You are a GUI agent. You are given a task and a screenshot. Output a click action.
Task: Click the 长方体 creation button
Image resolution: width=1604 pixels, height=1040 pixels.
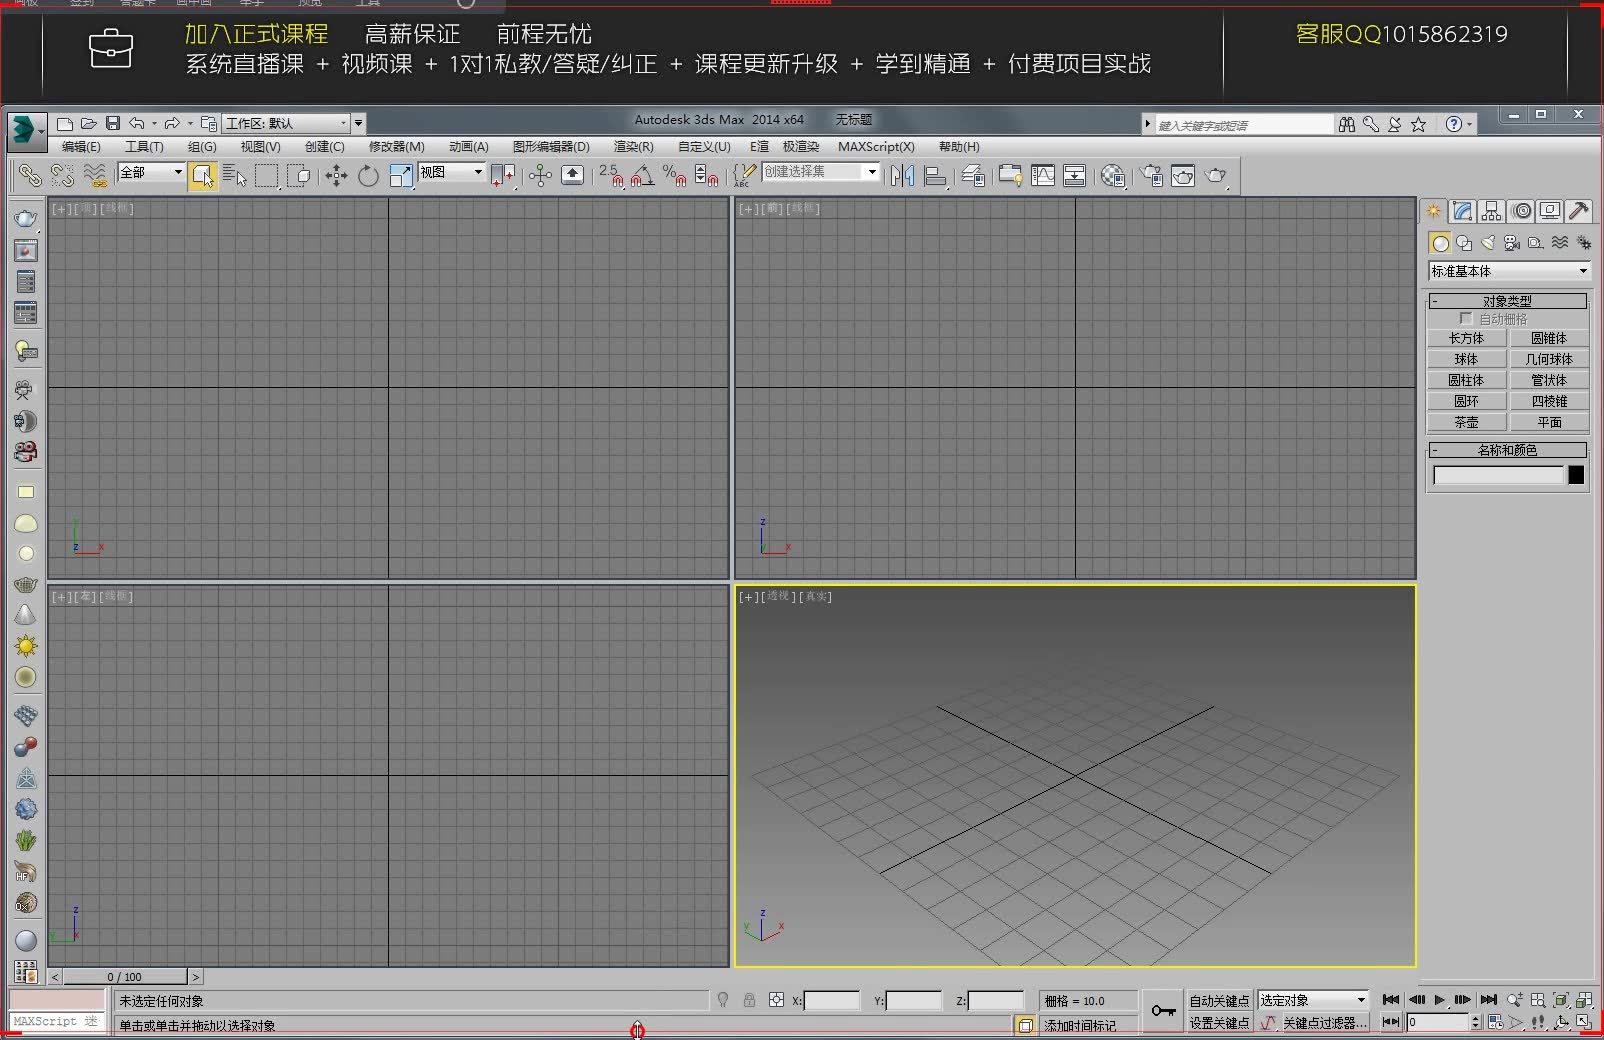coord(1466,338)
